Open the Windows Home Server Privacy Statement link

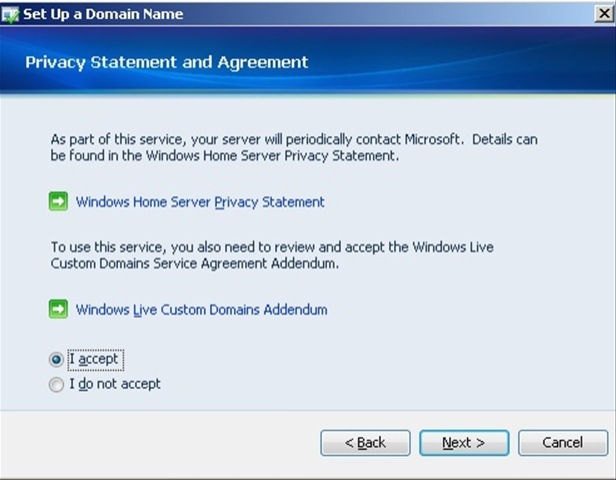pos(200,202)
